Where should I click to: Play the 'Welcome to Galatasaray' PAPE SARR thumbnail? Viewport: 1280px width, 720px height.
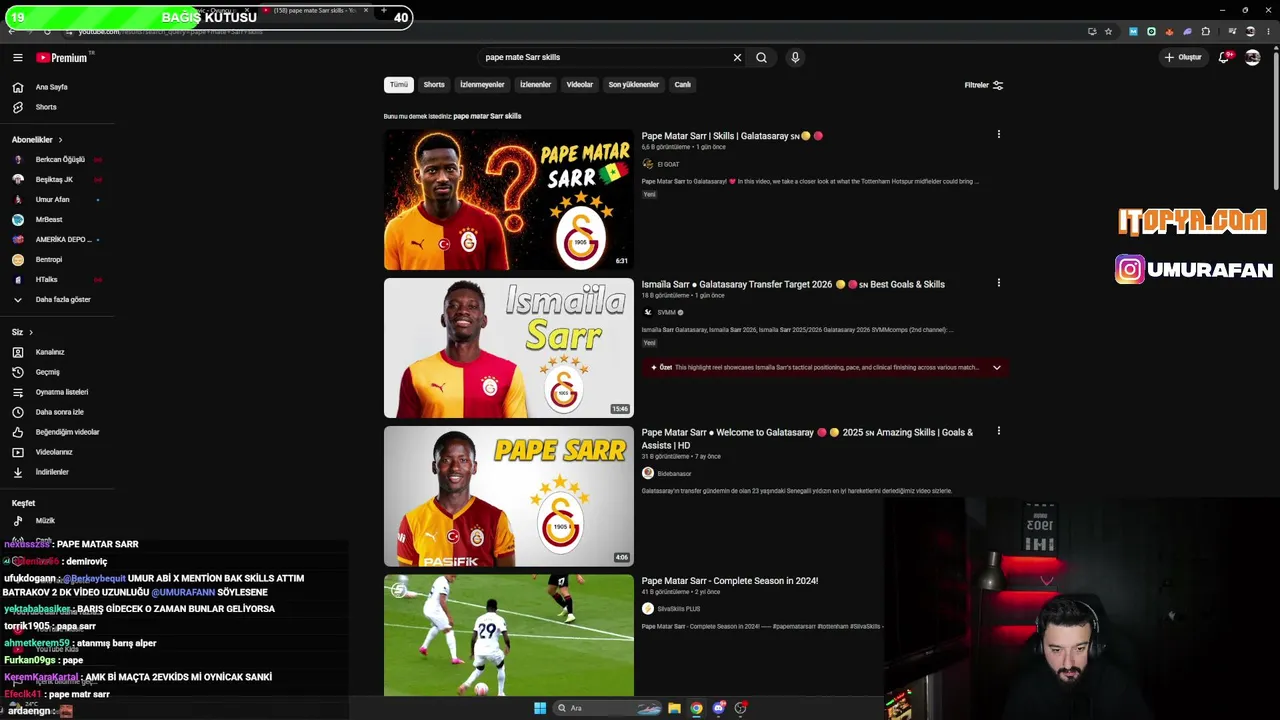point(509,496)
